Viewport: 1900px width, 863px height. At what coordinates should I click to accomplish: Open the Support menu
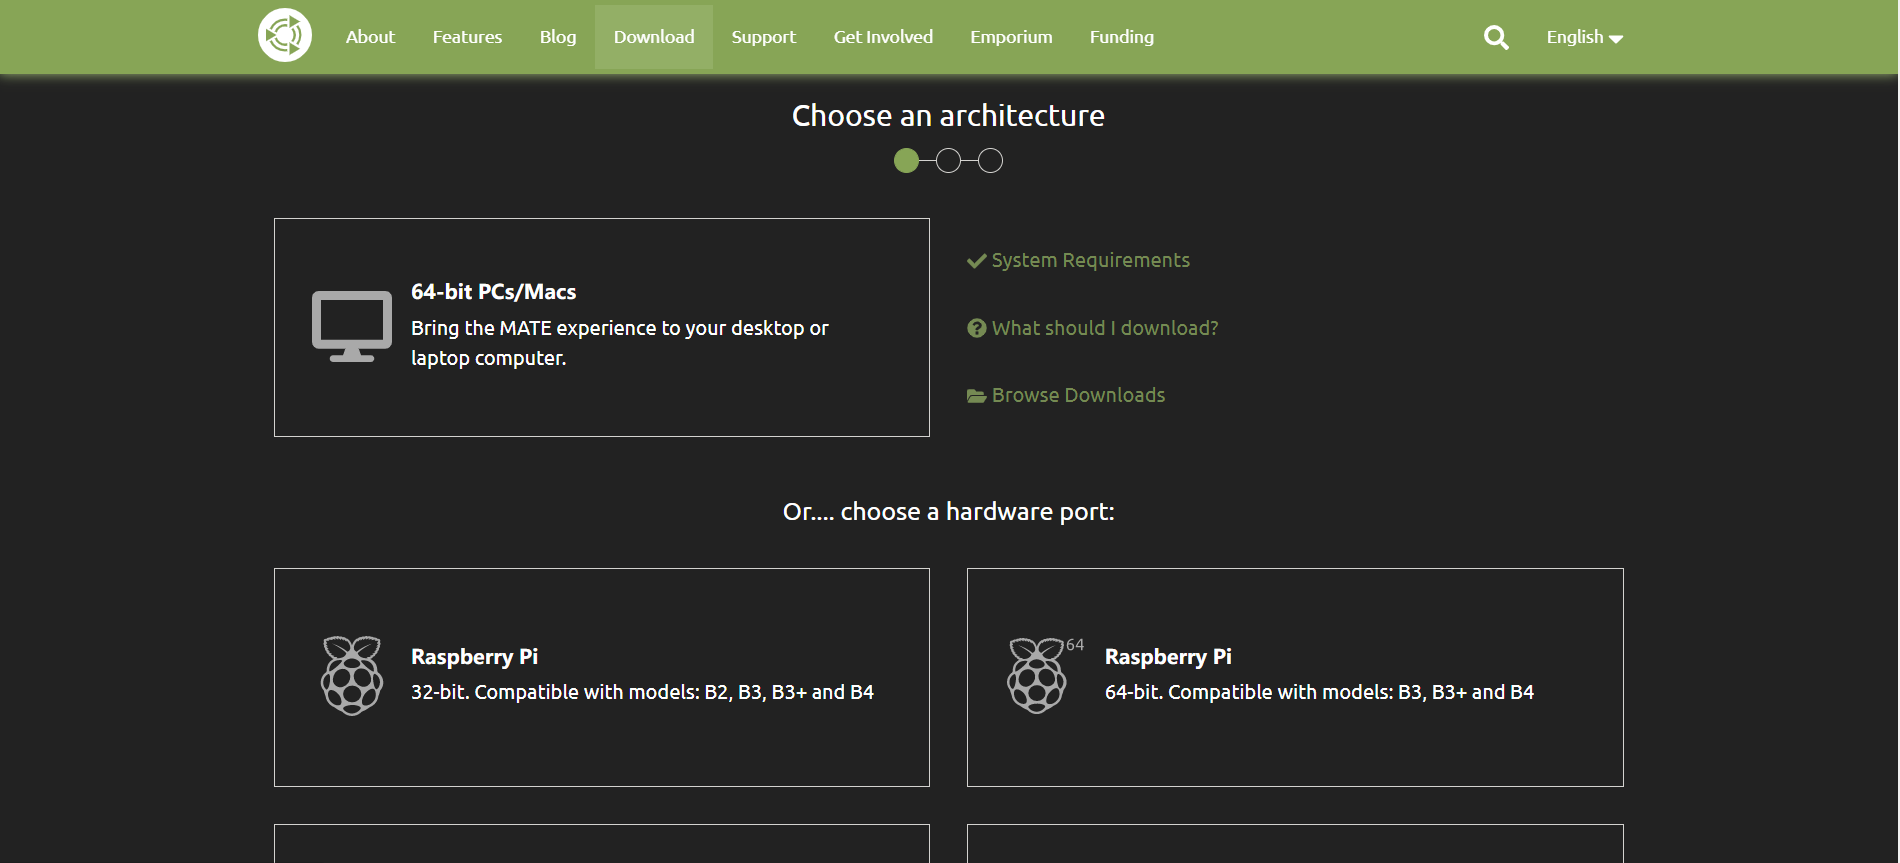click(x=764, y=37)
